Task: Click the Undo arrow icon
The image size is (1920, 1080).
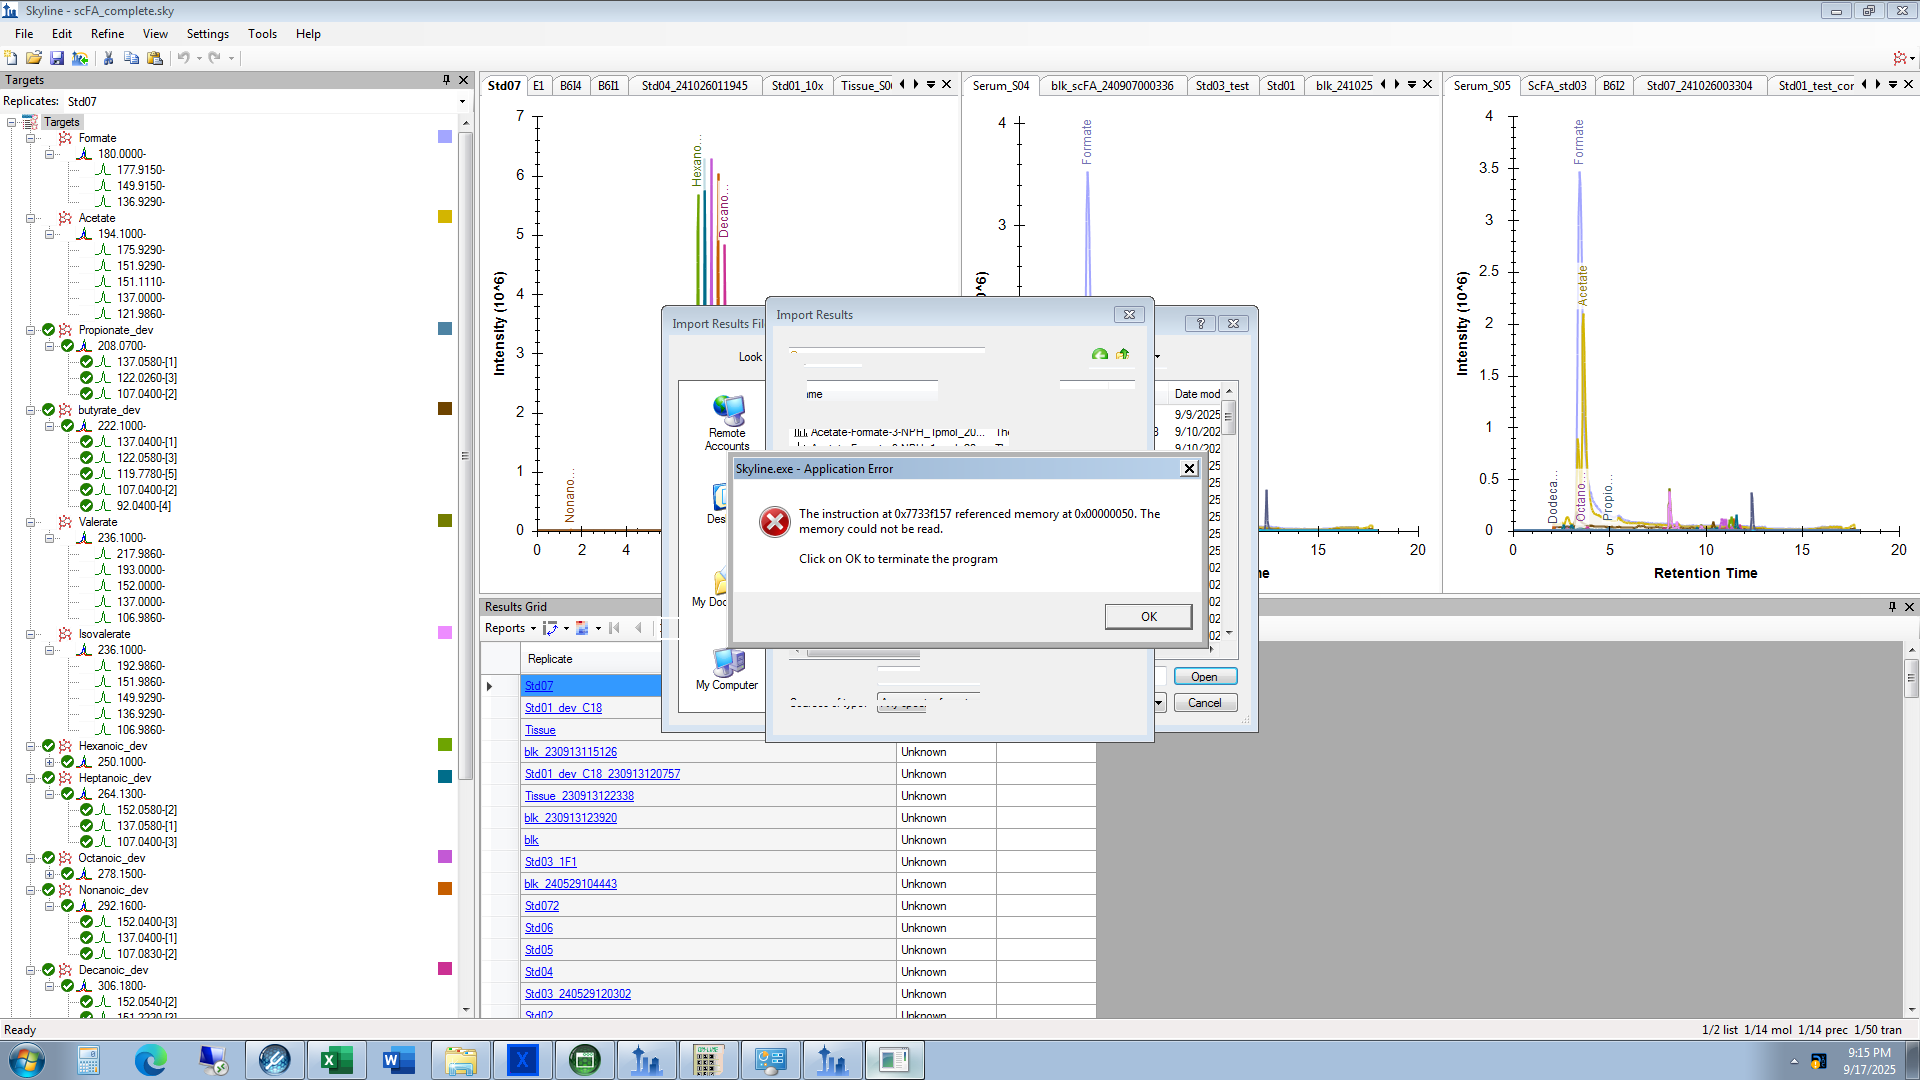Action: coord(183,58)
